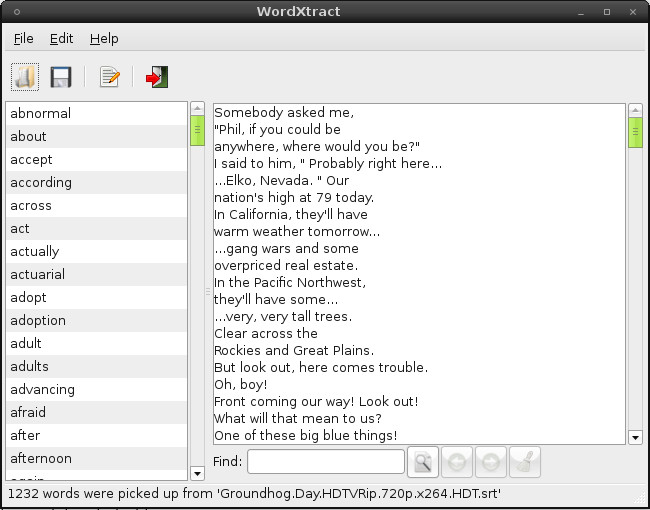Click inside the Find text field
This screenshot has width=650, height=510.
[326, 461]
